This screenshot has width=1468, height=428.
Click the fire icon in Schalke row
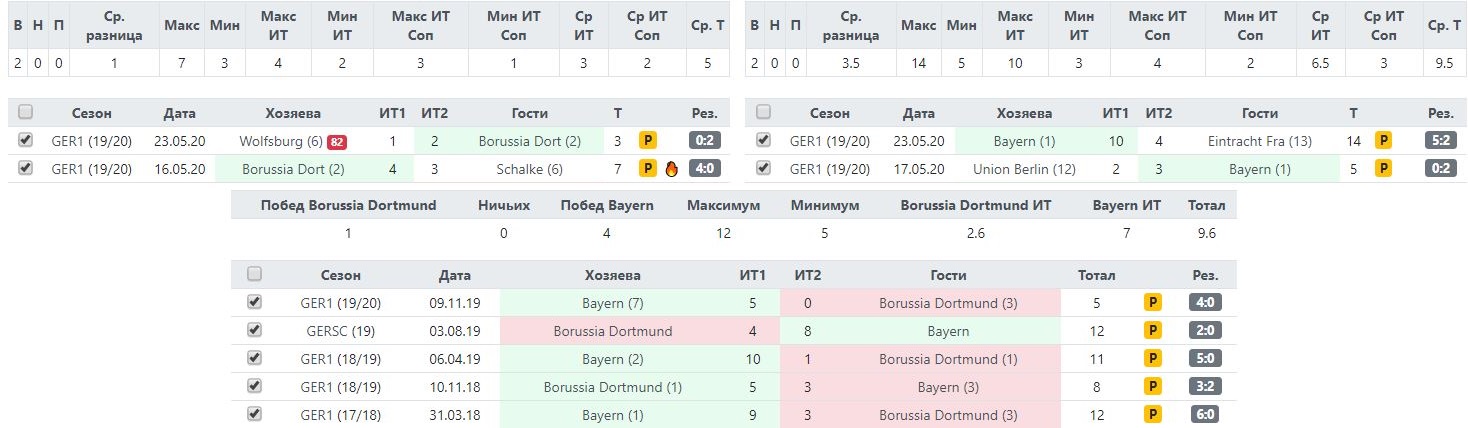pos(671,169)
